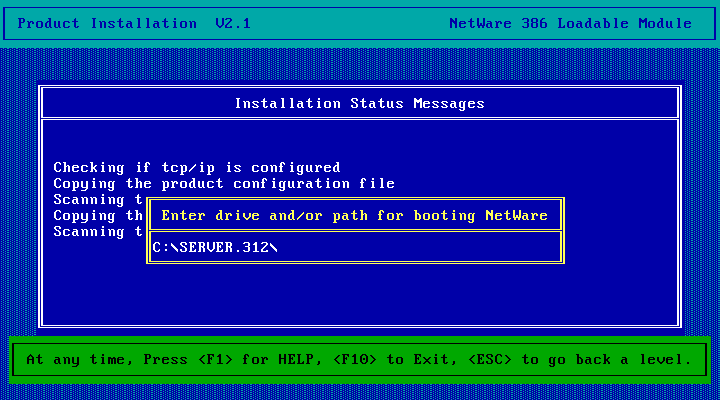This screenshot has height=400, width=720.
Task: Click the <ESC> to go back a level hint
Action: (x=580, y=360)
